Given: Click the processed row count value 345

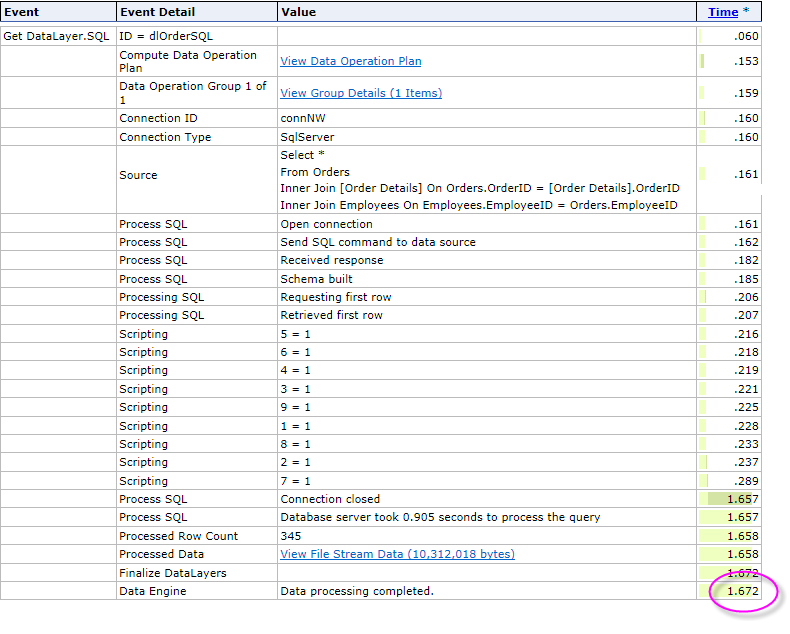Looking at the screenshot, I should [x=291, y=536].
